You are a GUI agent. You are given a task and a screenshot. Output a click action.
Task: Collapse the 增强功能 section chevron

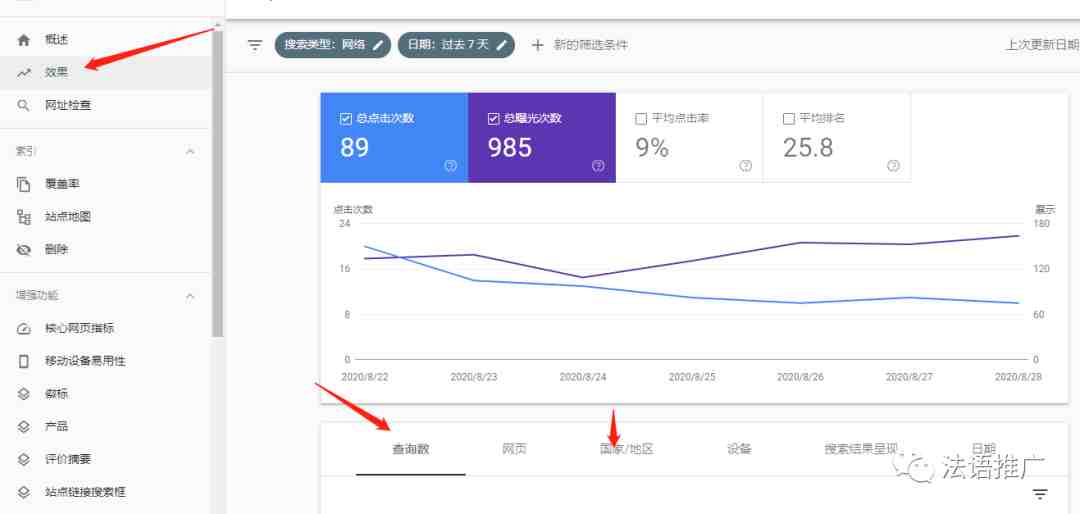tap(191, 296)
